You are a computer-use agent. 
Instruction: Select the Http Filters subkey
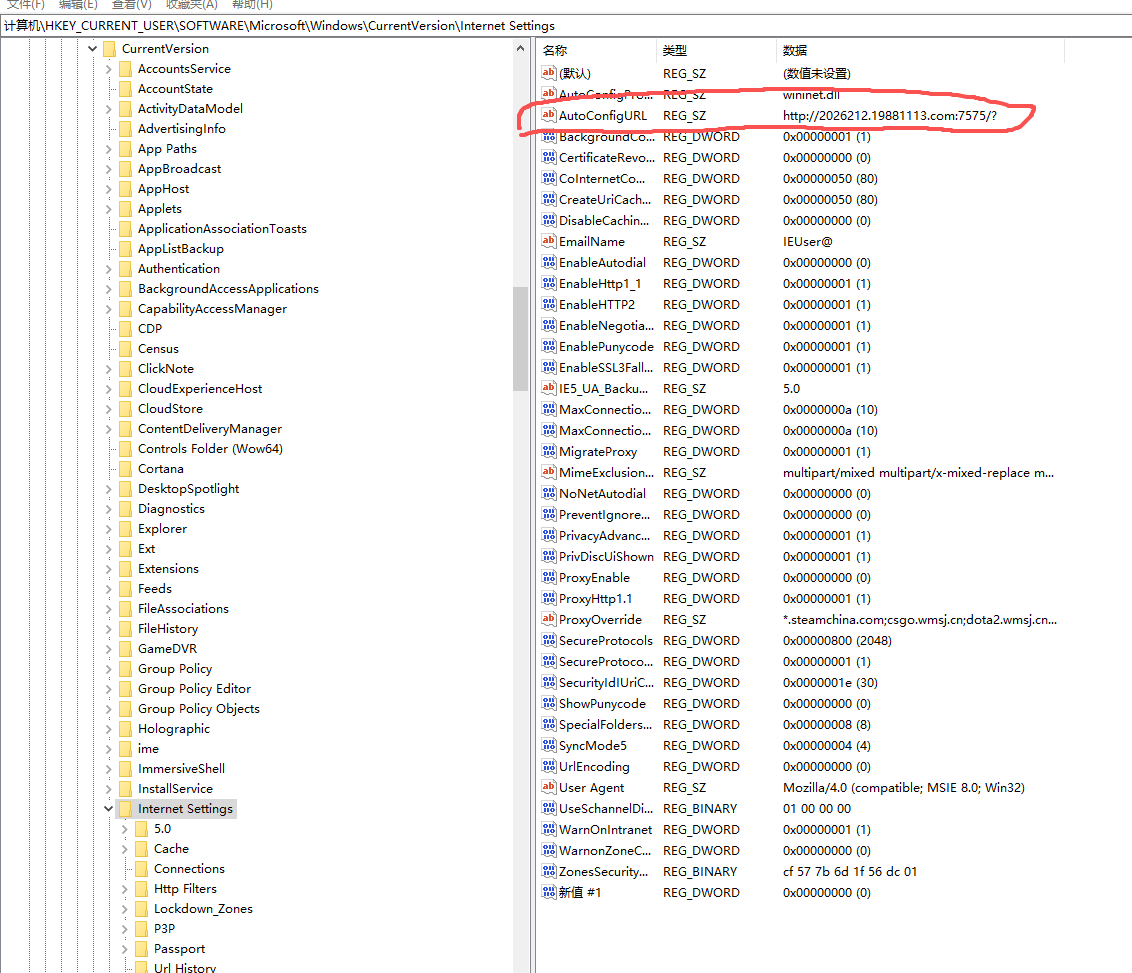(185, 889)
